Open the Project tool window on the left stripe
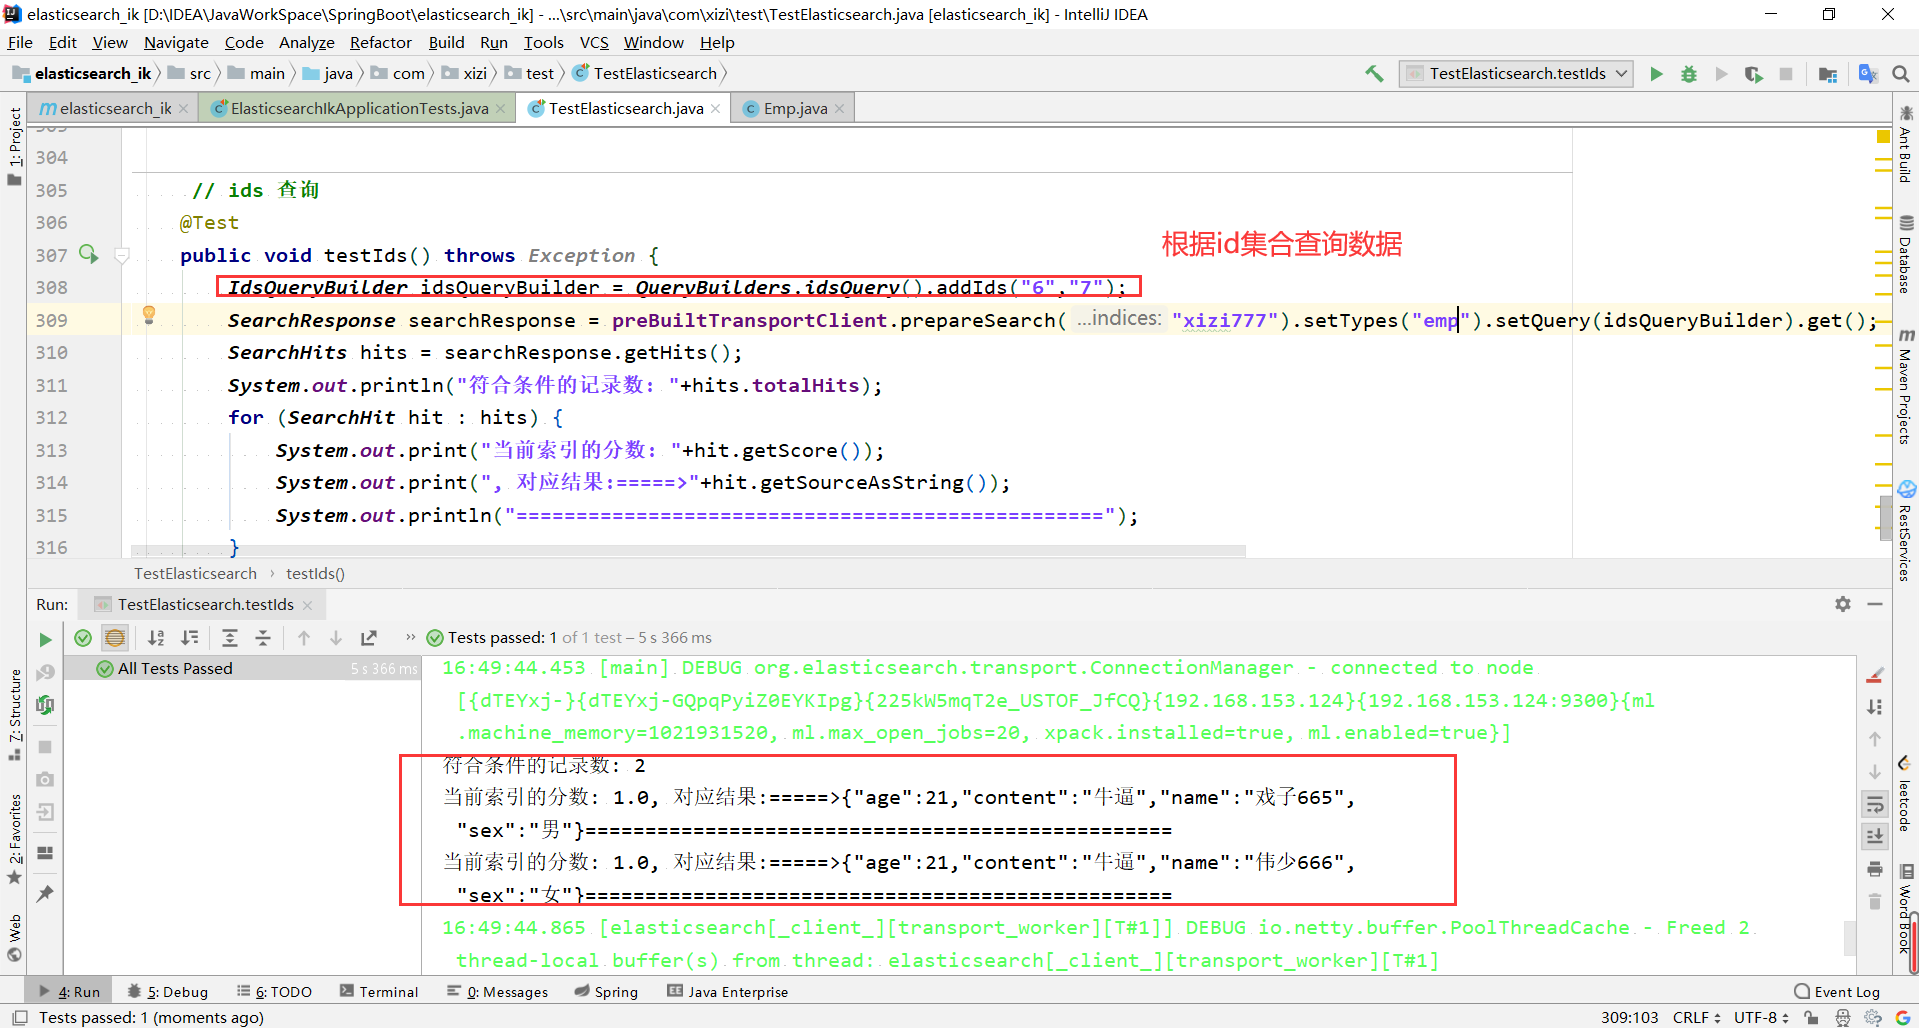 14,145
